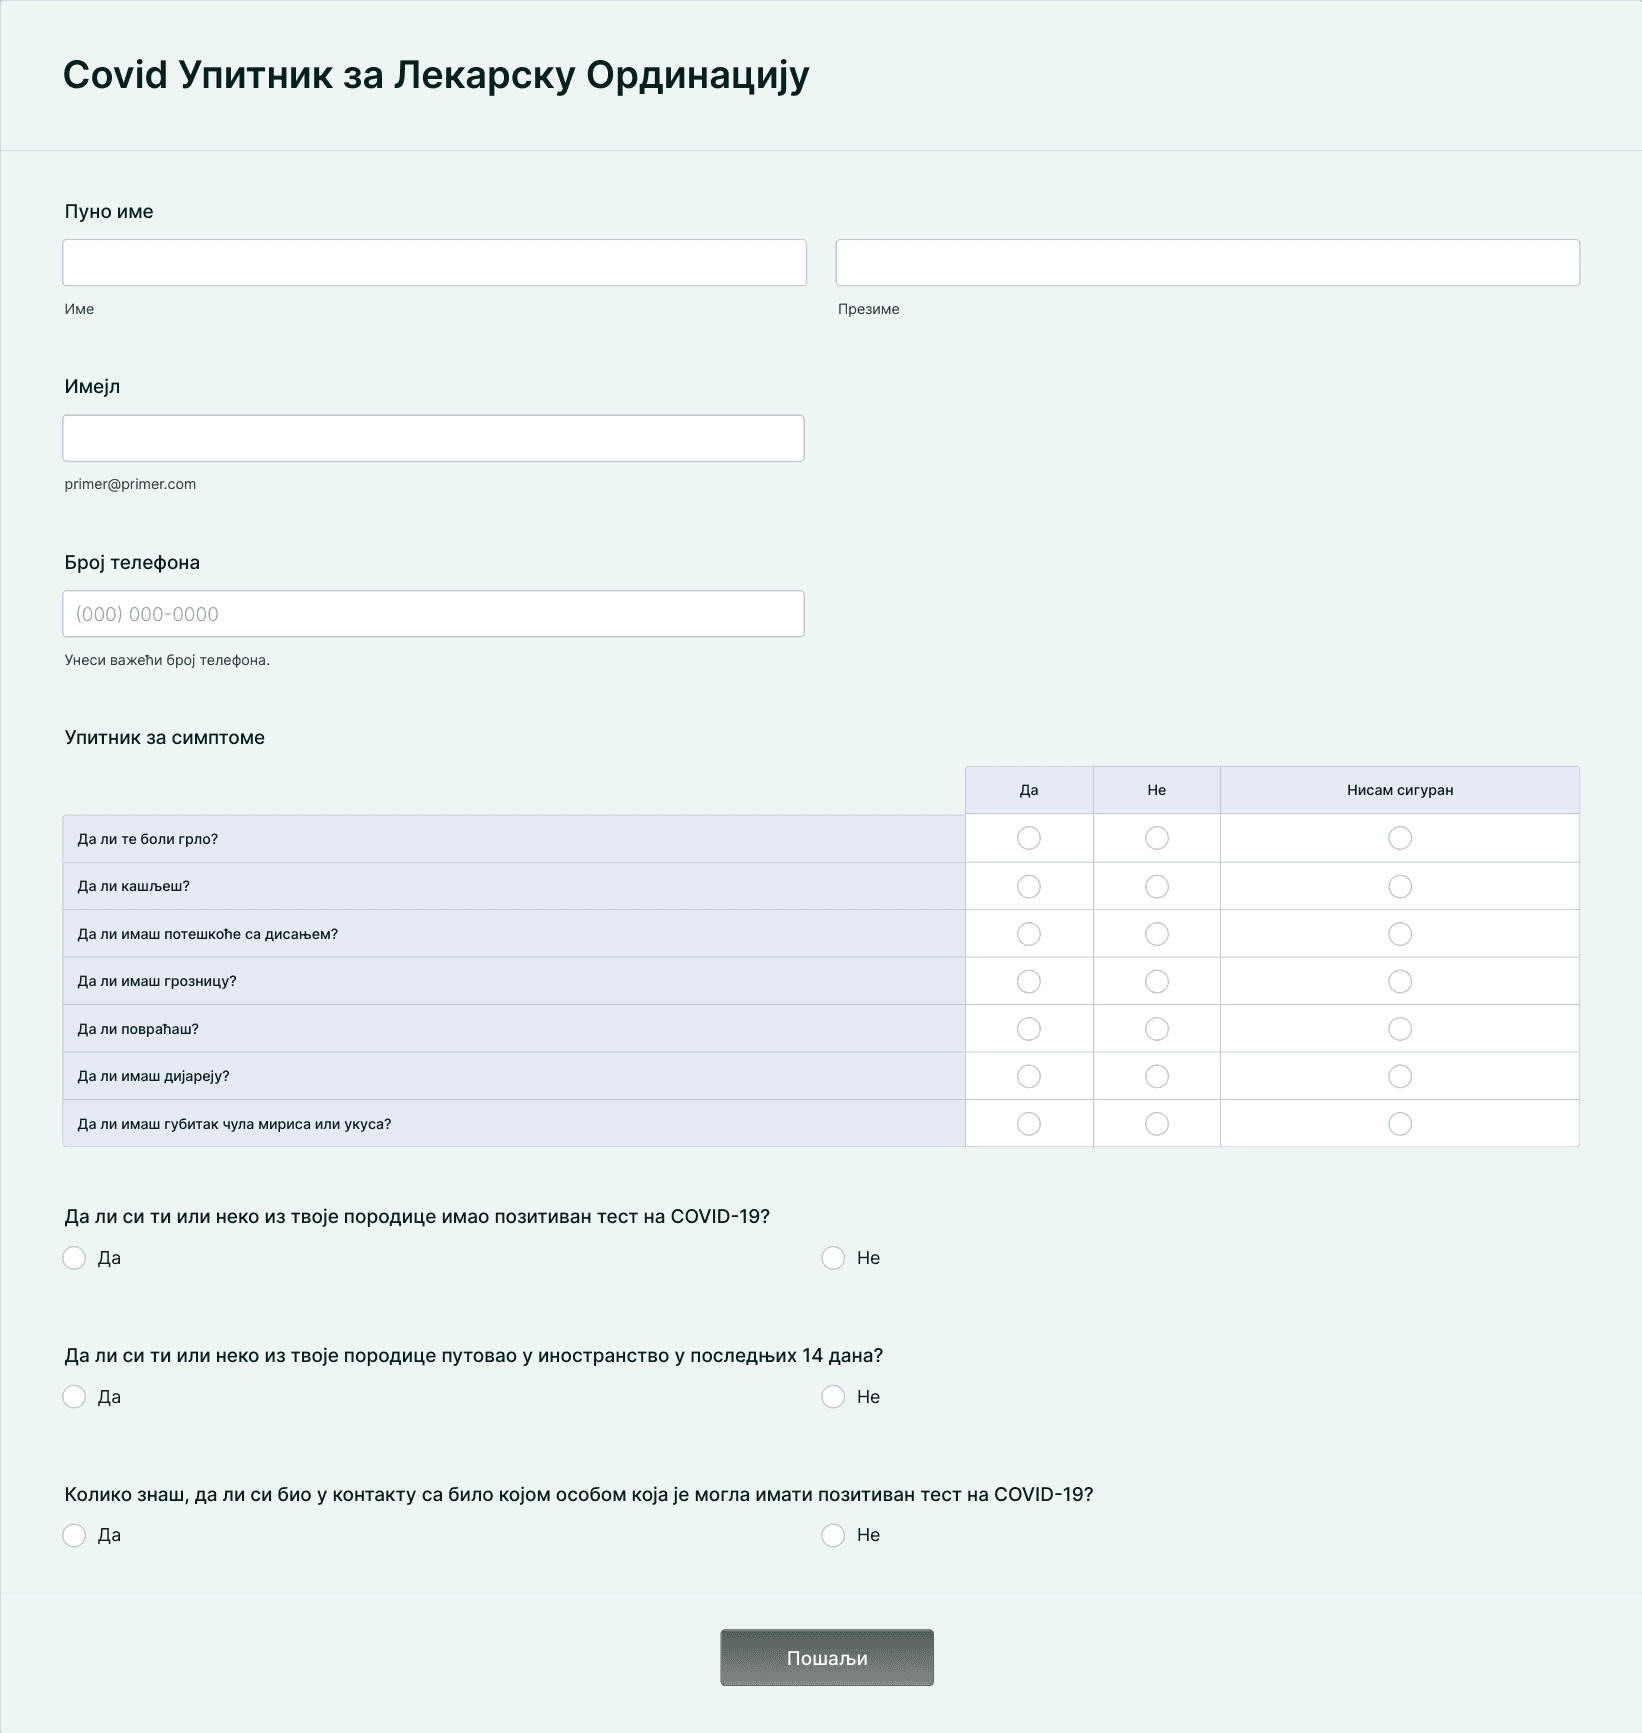
Task: Select Не for 'Да ли кашљеш?'
Action: (1156, 886)
